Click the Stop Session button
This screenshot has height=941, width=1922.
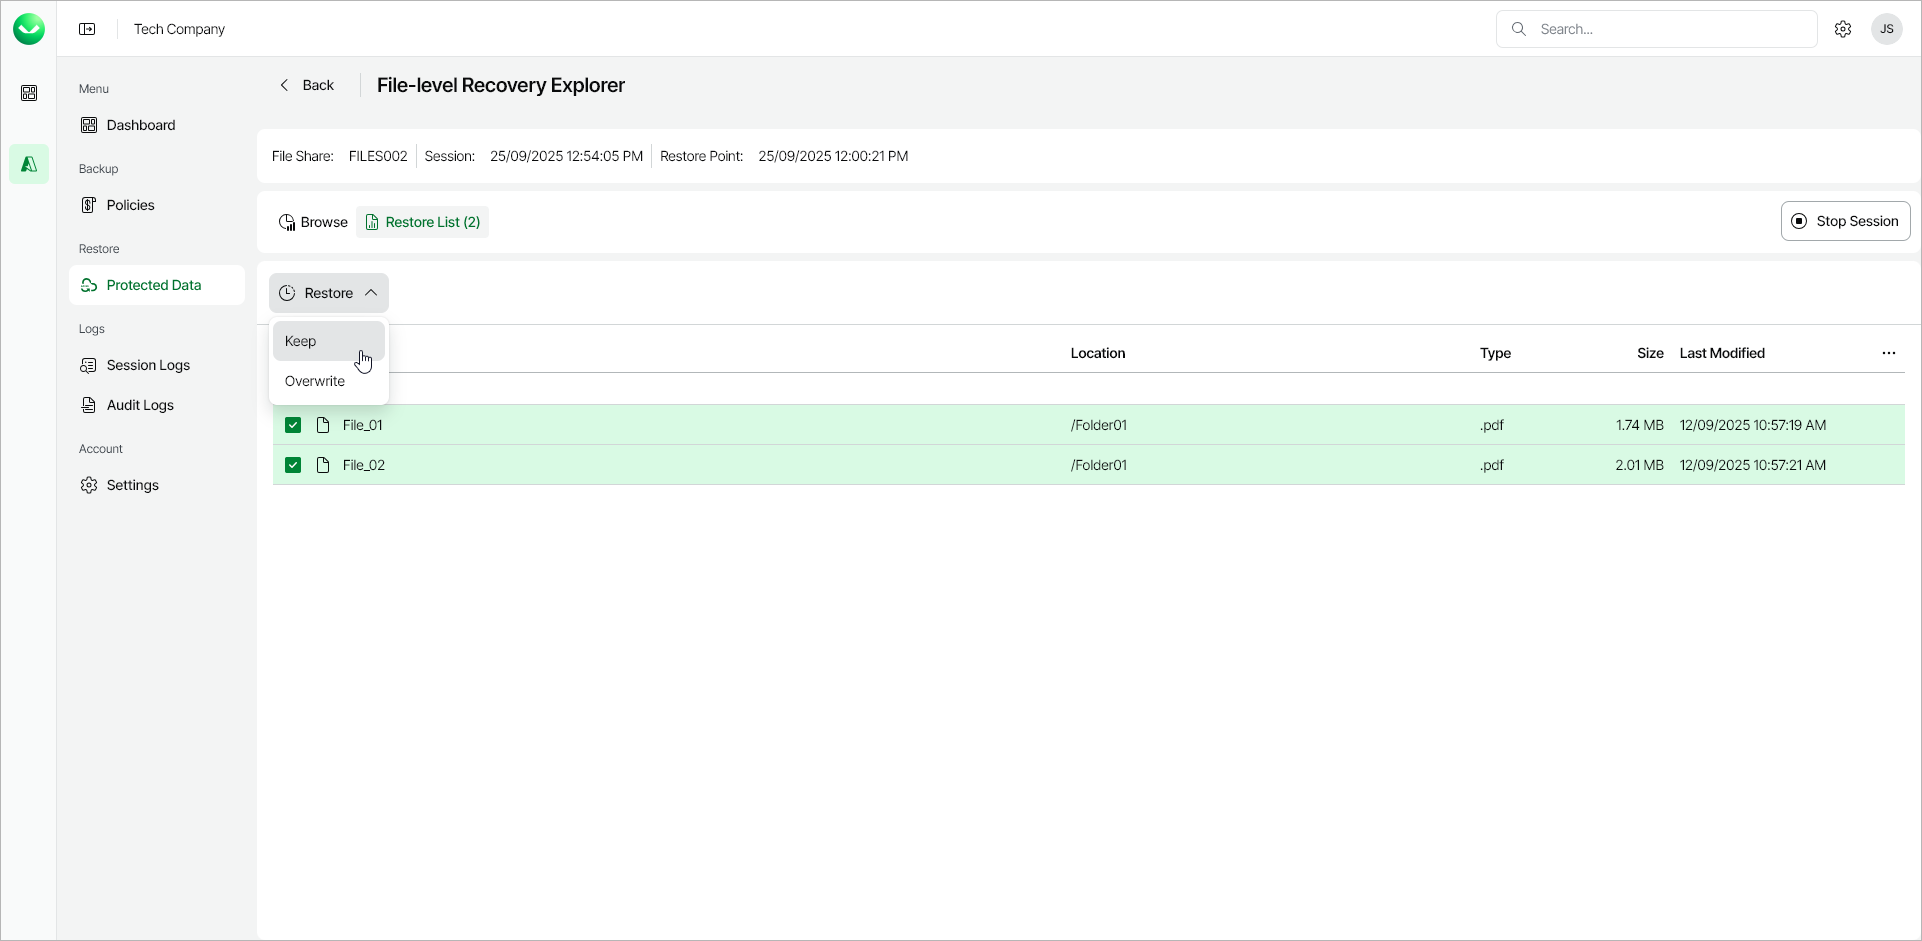pyautogui.click(x=1845, y=221)
